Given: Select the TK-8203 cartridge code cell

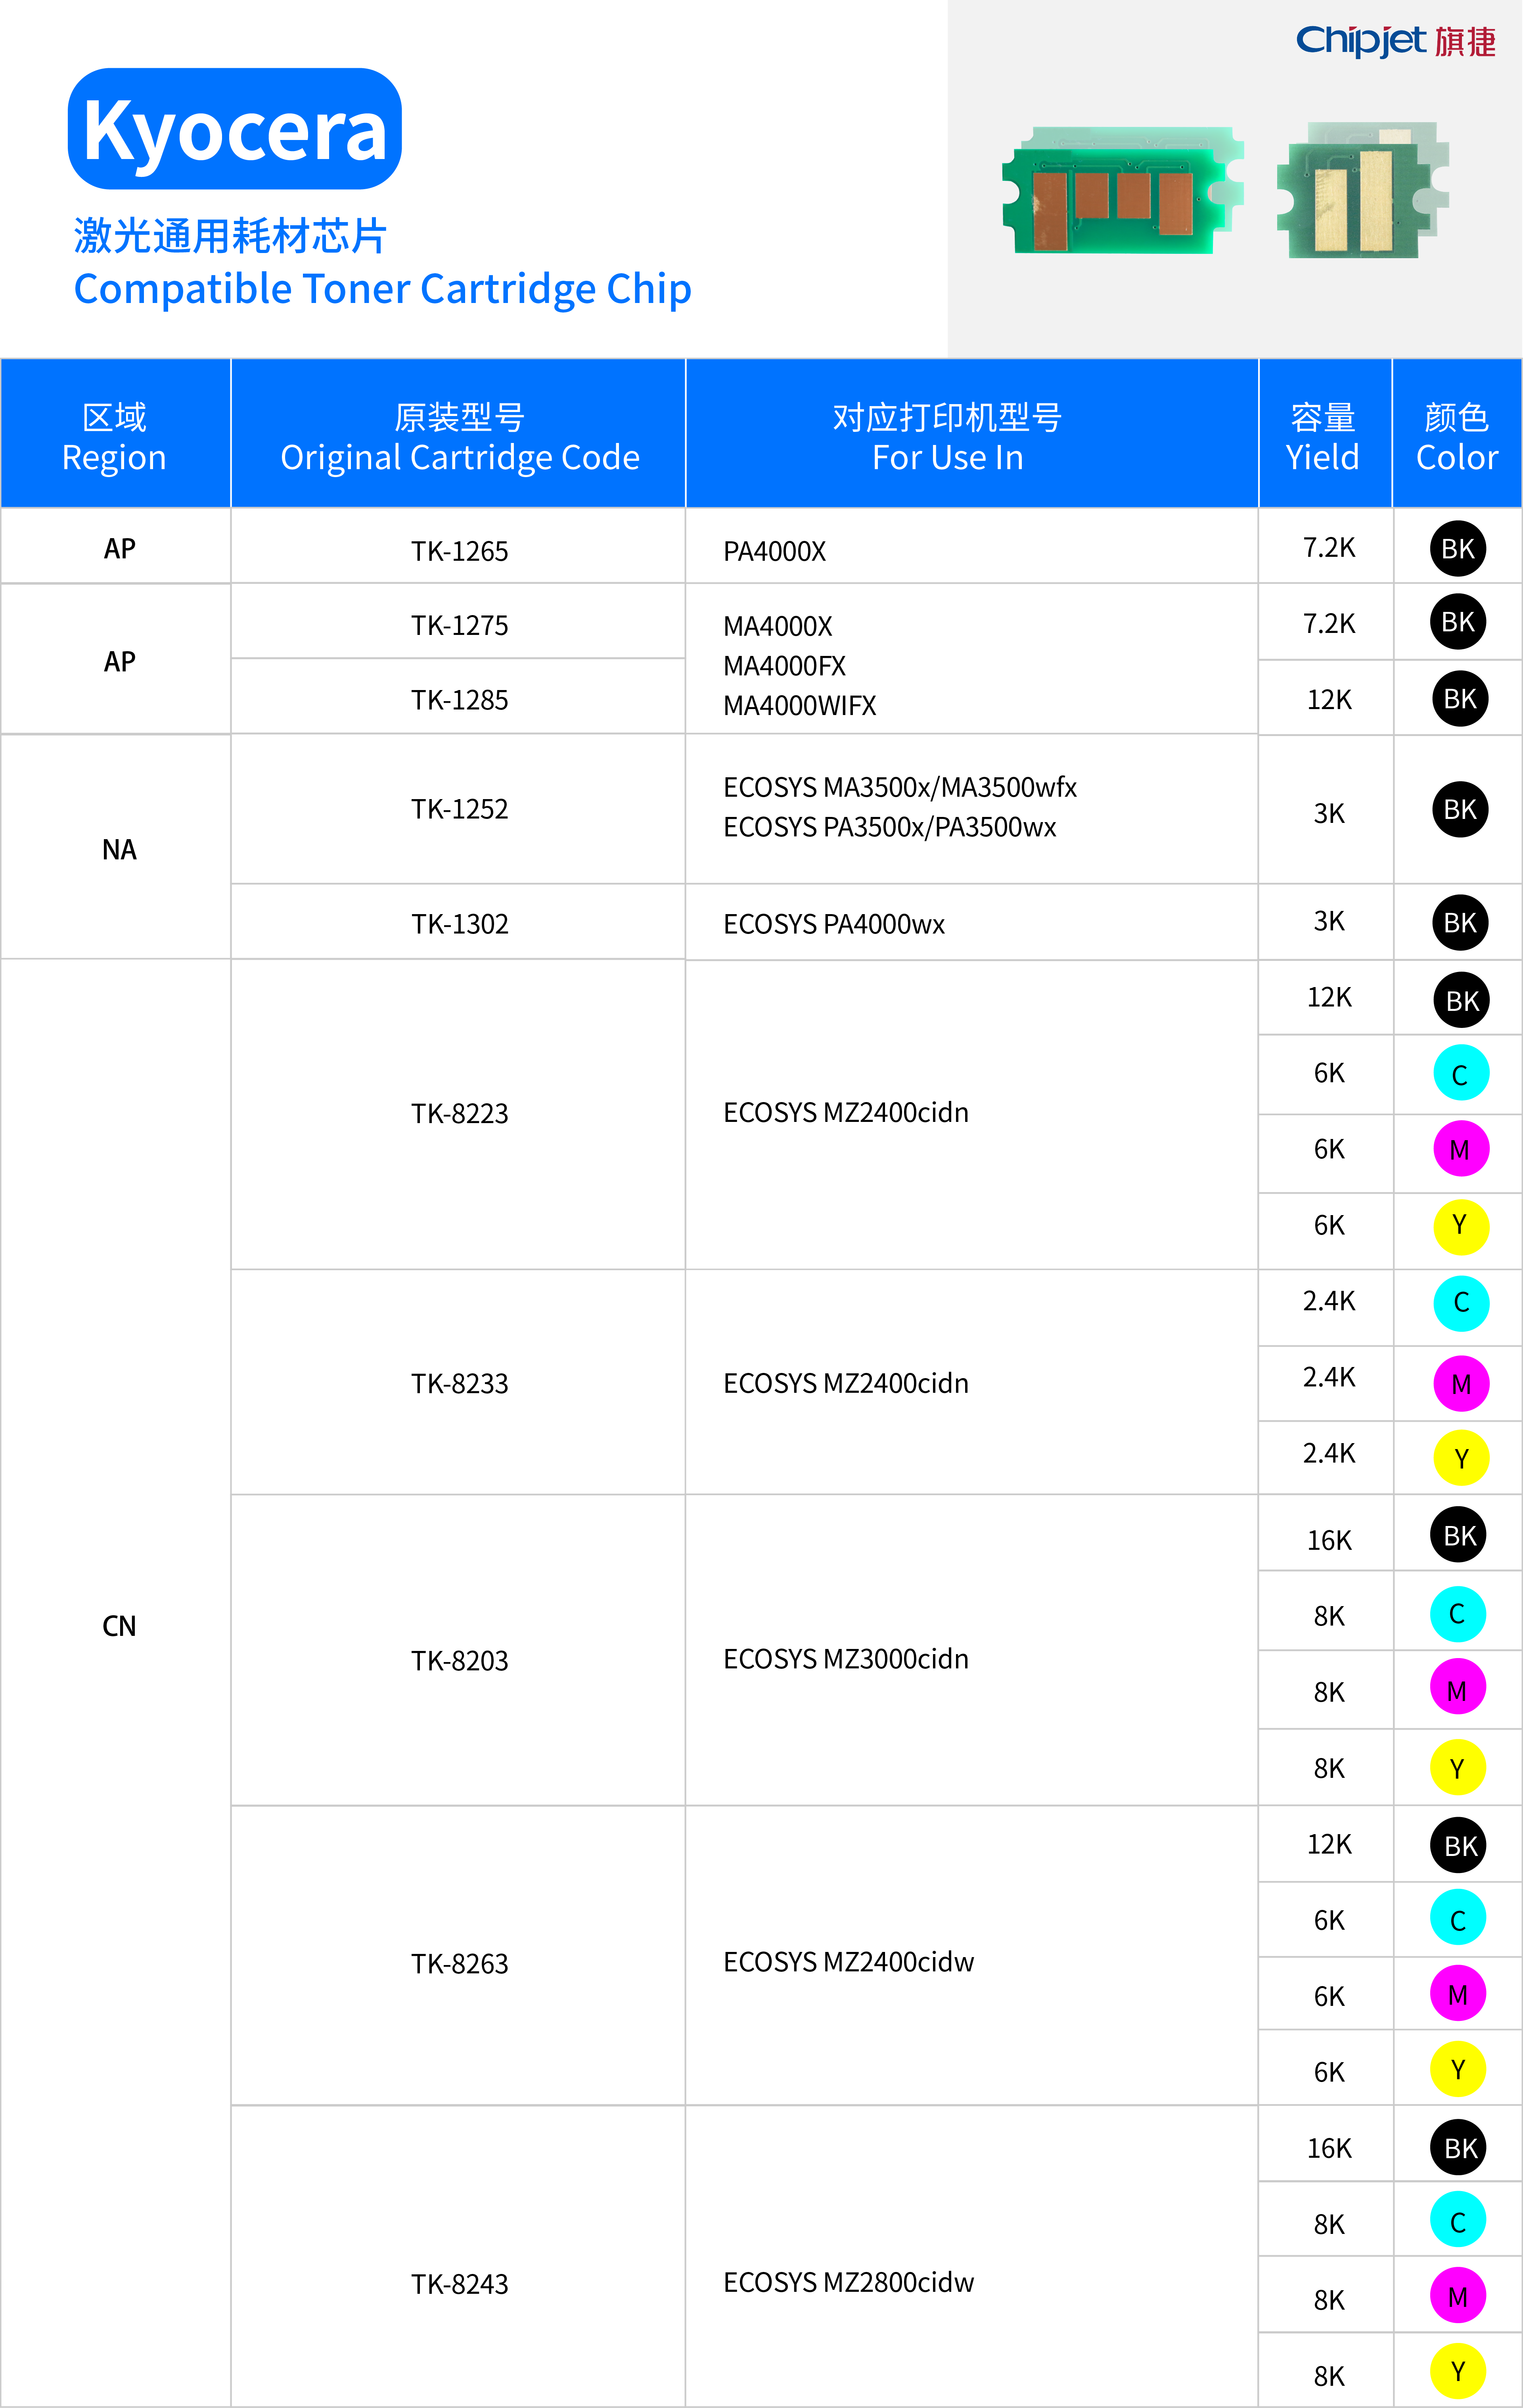Looking at the screenshot, I should [x=459, y=1660].
